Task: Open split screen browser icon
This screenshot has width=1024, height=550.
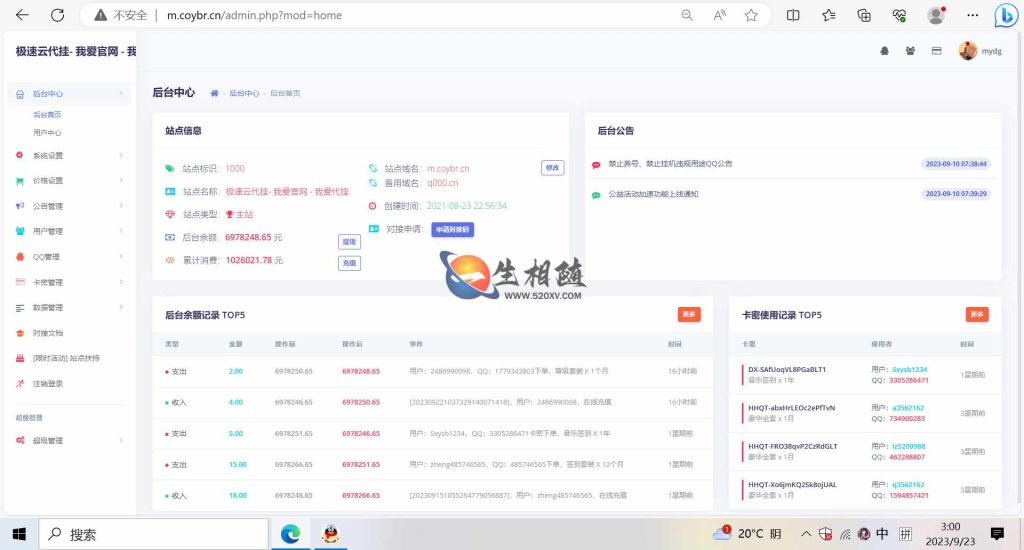Action: point(793,15)
